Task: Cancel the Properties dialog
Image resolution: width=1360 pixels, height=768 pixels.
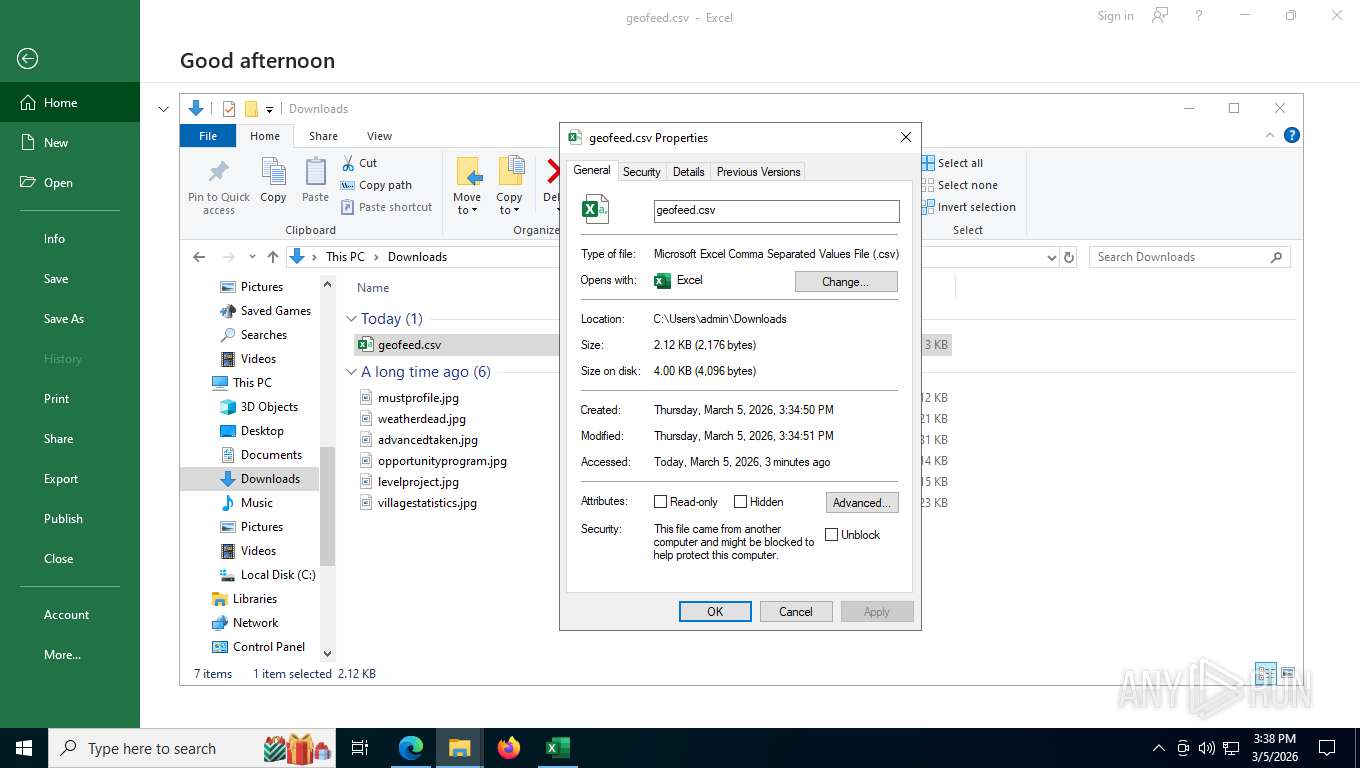Action: click(796, 612)
